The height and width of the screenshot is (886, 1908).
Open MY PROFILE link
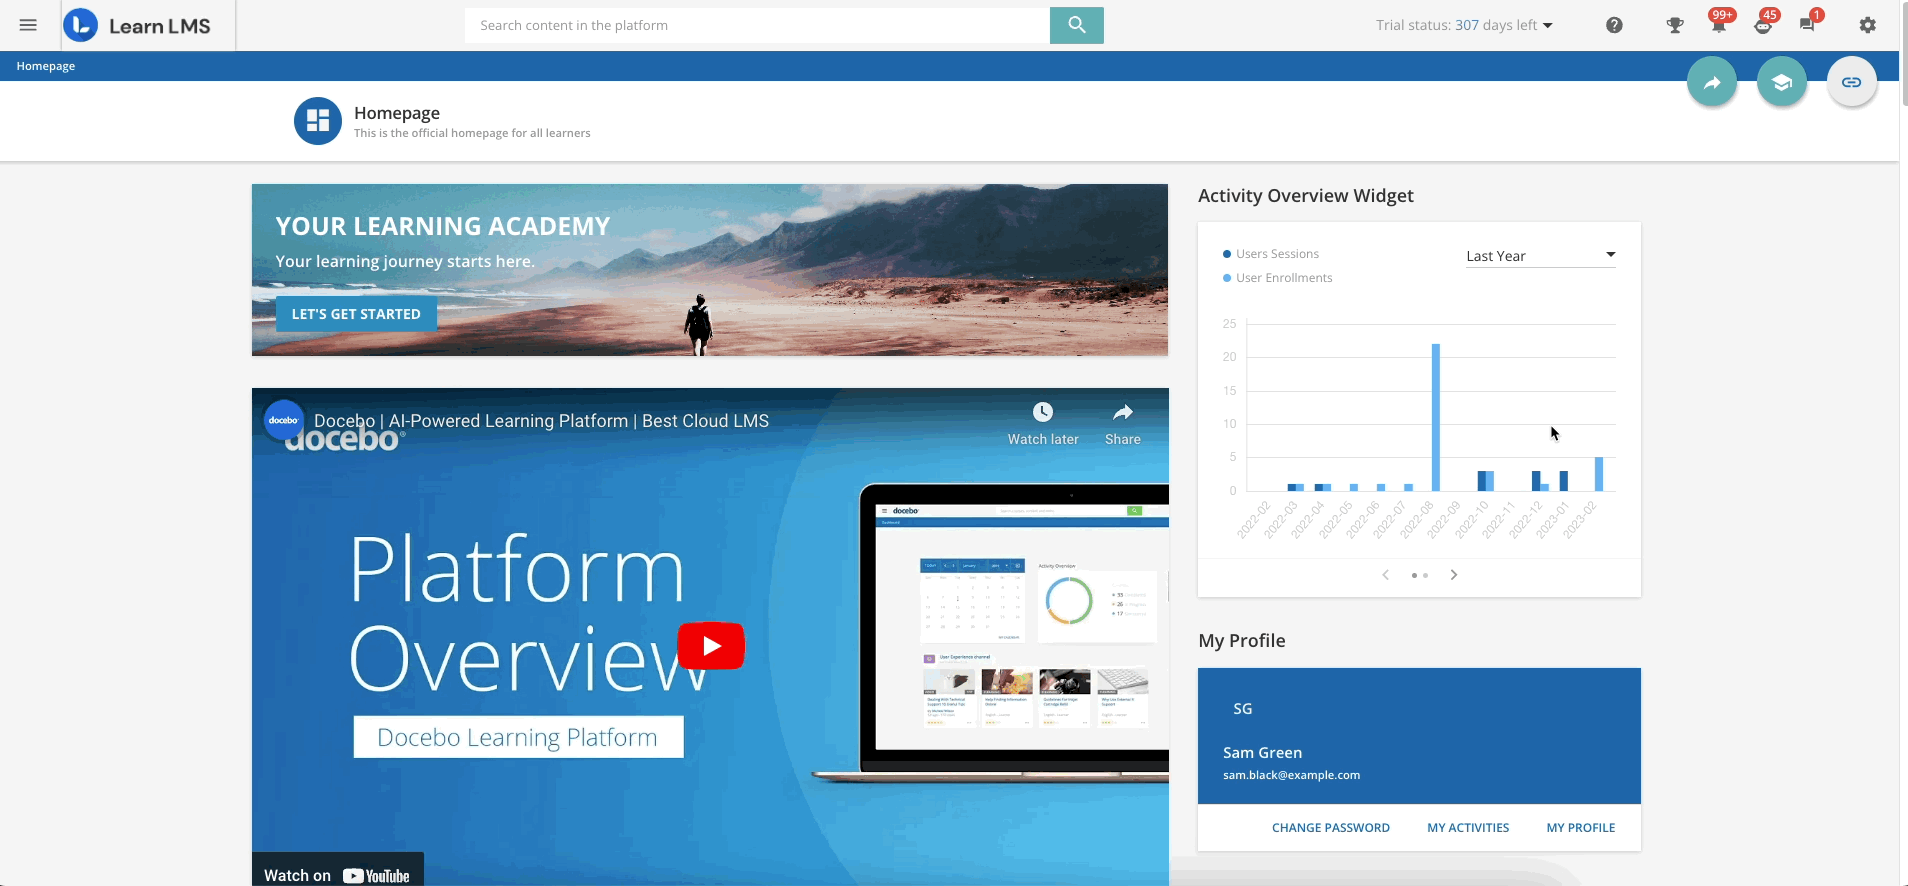click(1581, 828)
